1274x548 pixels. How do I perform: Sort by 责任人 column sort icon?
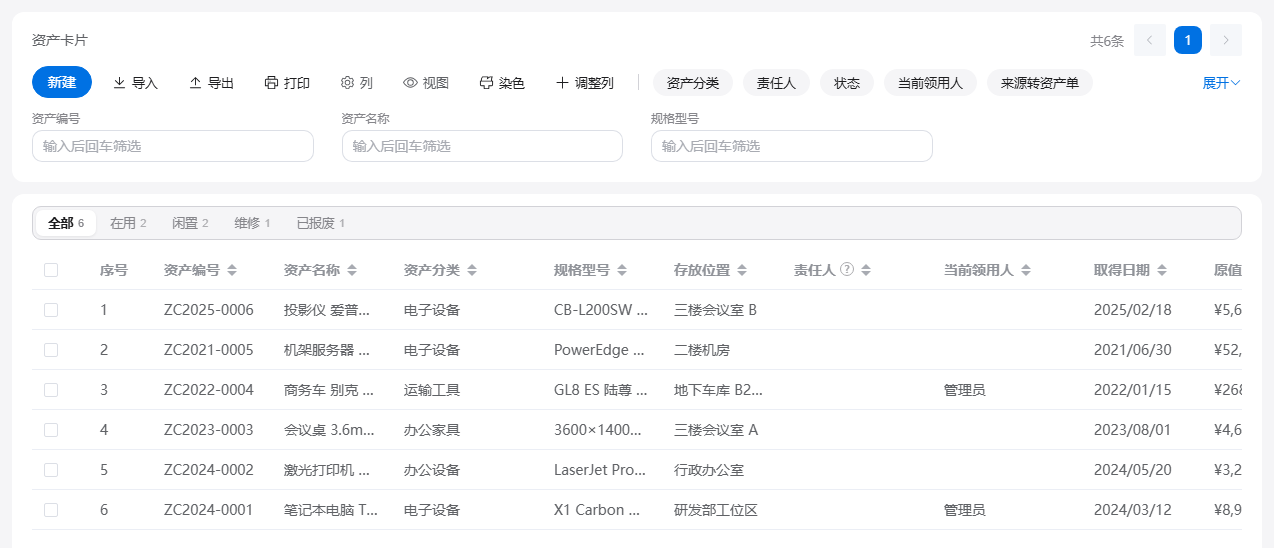coord(866,270)
